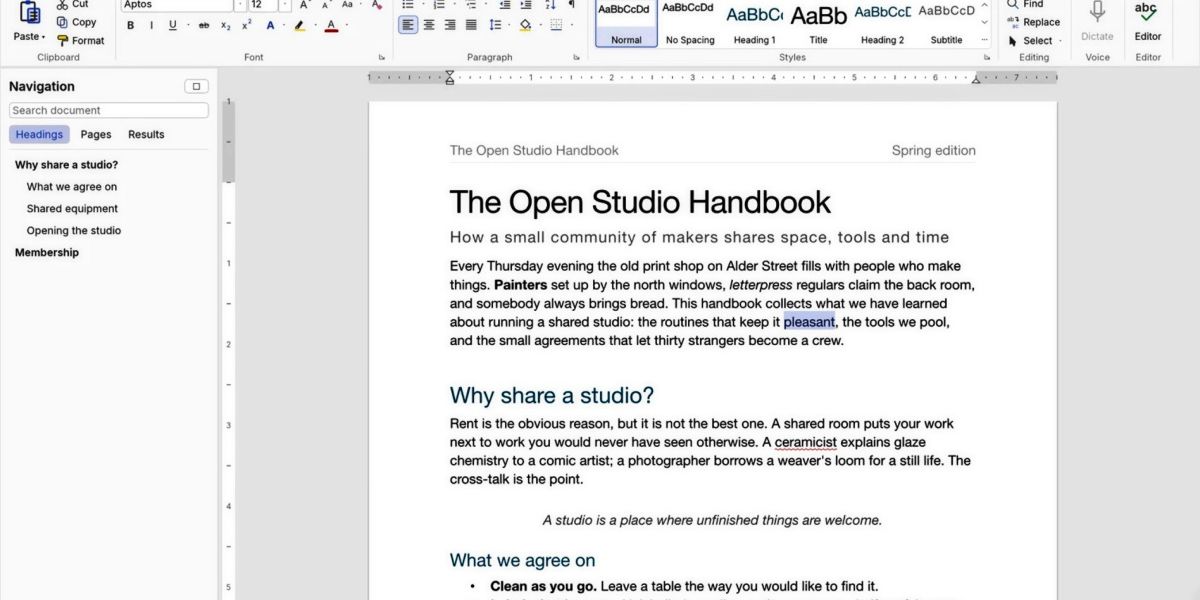Turn on Justify alignment
Image resolution: width=1200 pixels, height=600 pixels.
coord(471,25)
